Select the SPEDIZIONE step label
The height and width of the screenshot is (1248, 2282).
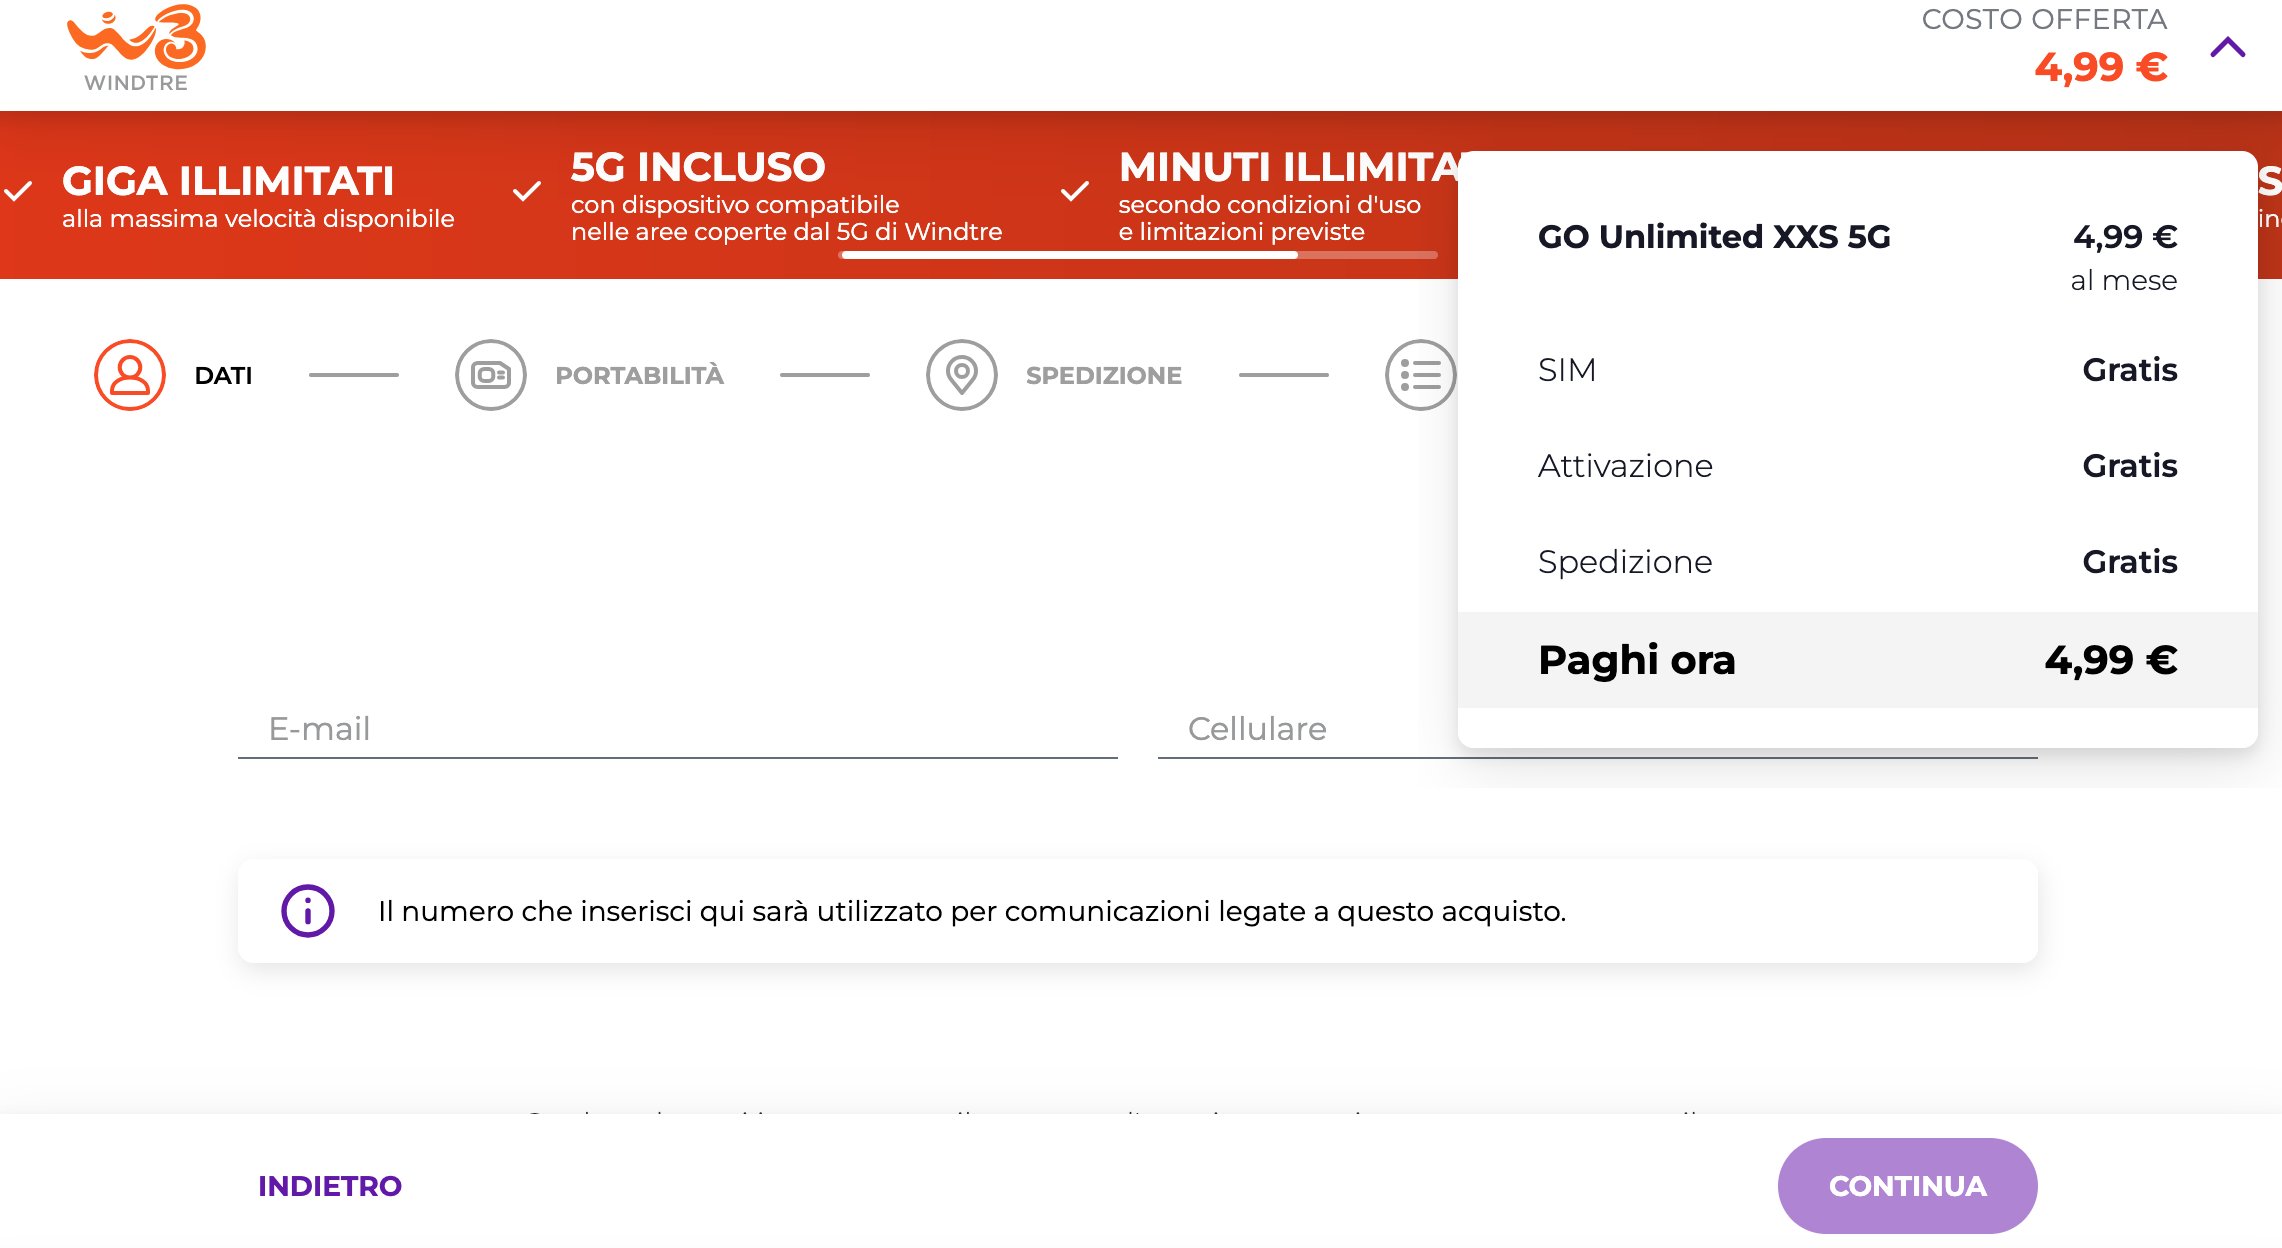tap(1103, 376)
